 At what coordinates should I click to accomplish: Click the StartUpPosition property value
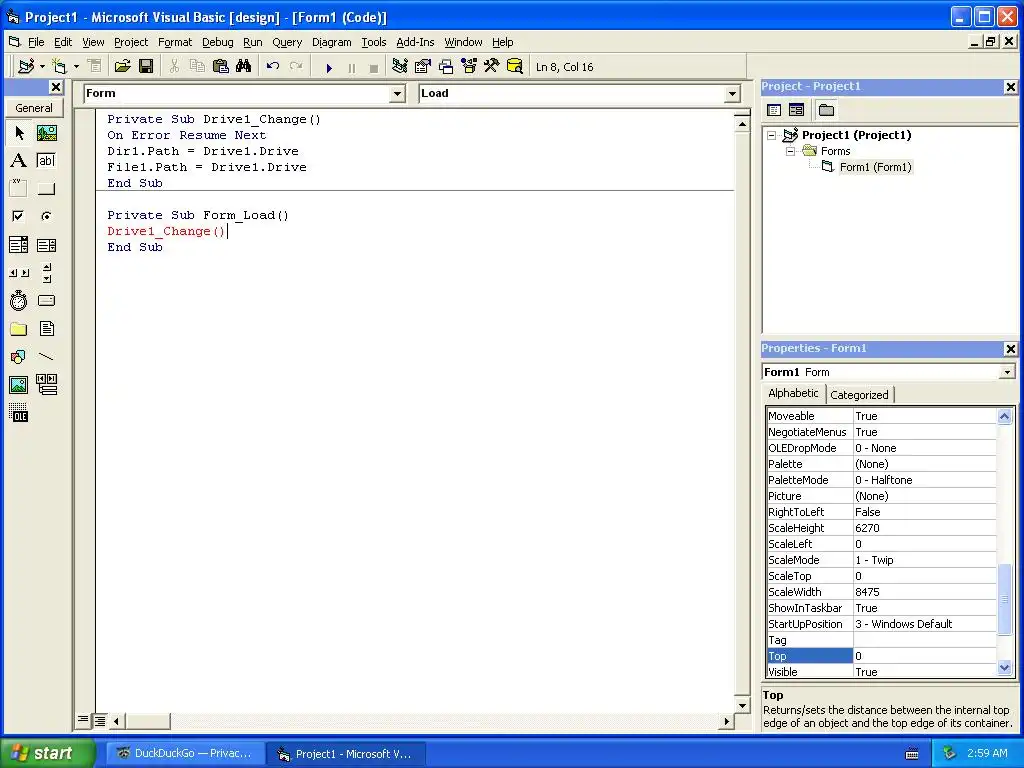point(924,624)
